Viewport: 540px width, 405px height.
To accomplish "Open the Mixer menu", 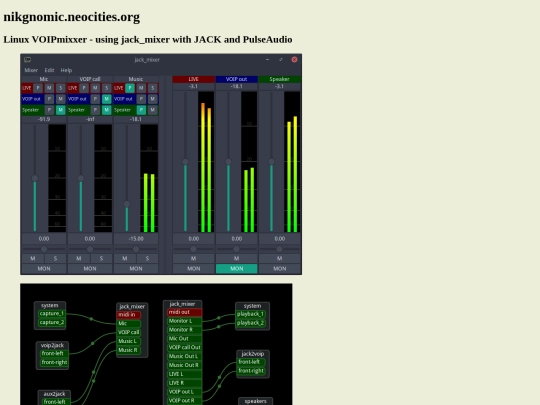I will pos(31,70).
